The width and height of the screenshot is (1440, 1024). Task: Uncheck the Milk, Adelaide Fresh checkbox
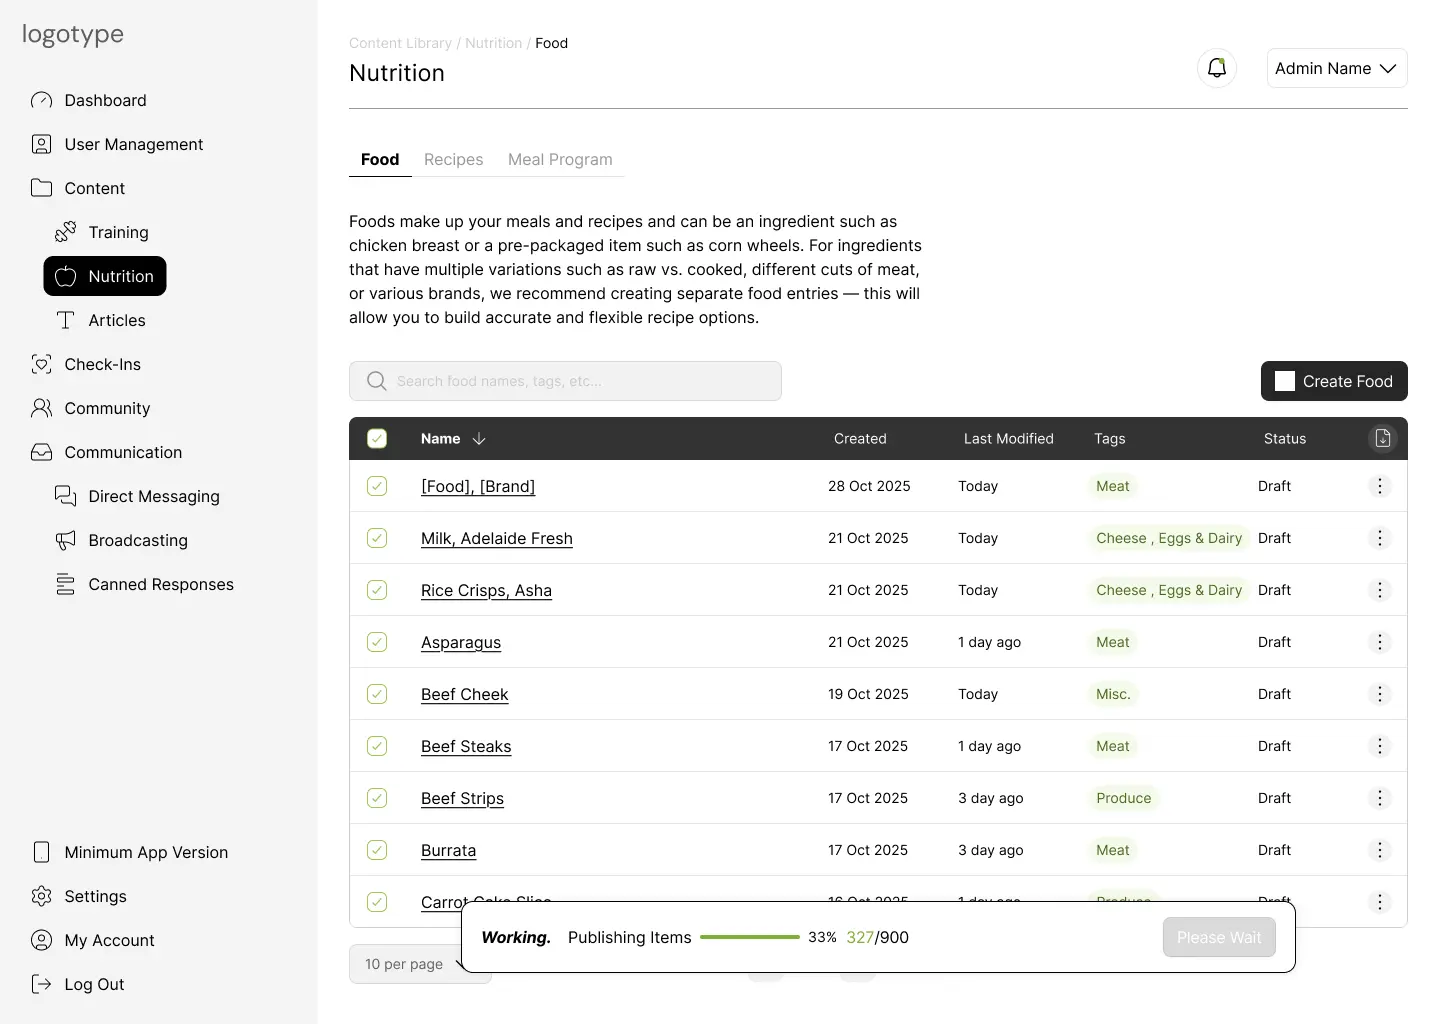point(377,538)
